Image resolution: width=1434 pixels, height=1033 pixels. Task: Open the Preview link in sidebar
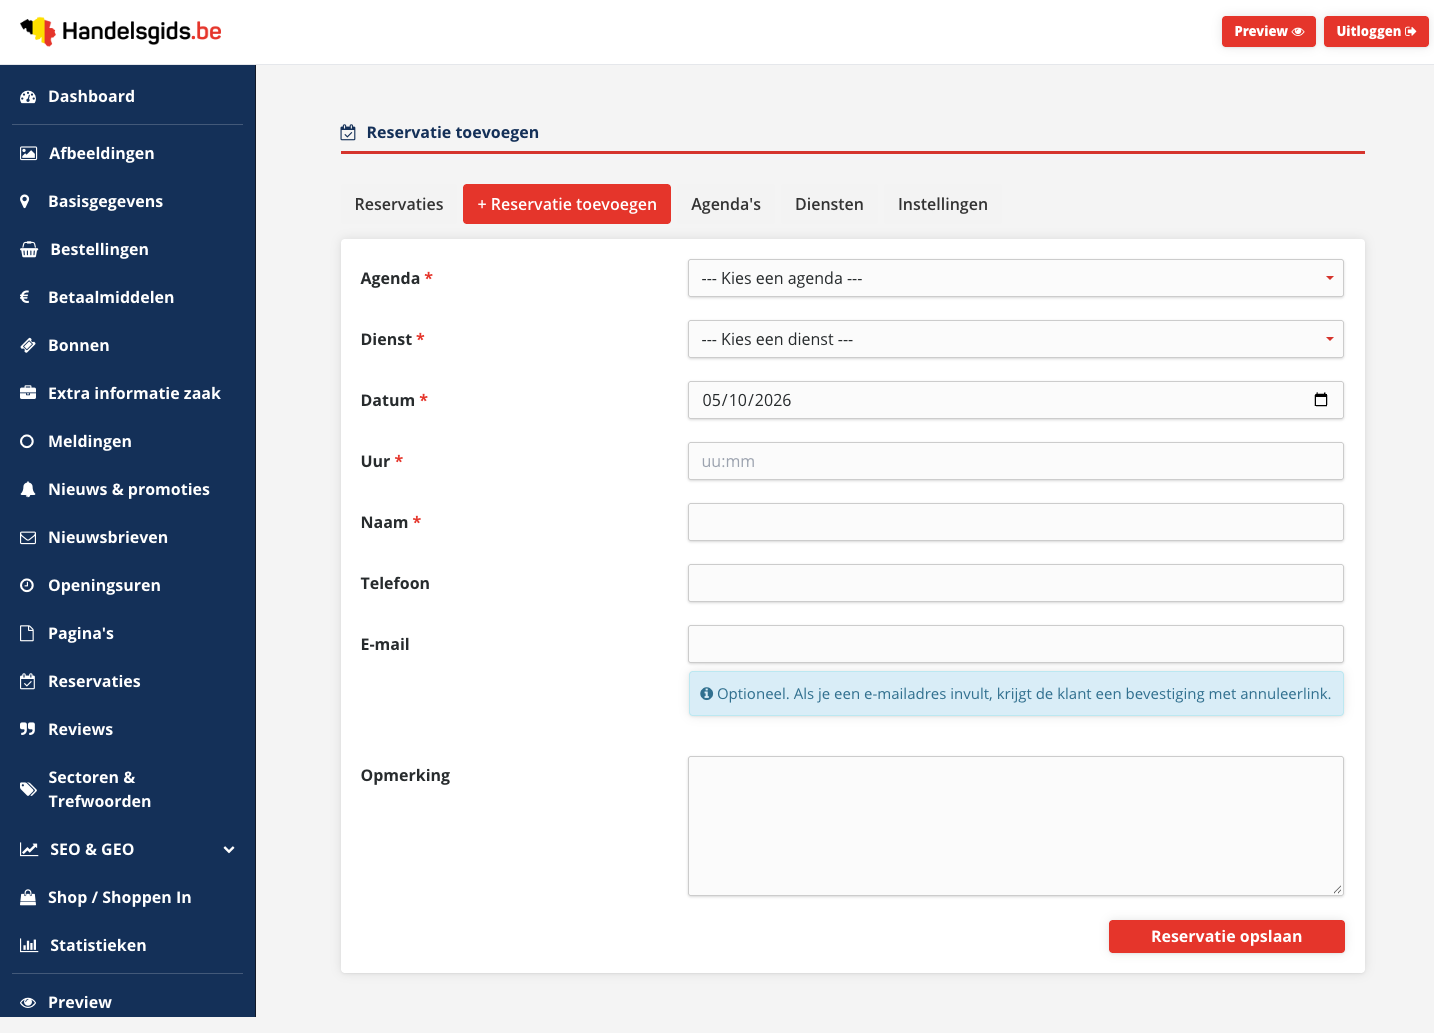[80, 1002]
